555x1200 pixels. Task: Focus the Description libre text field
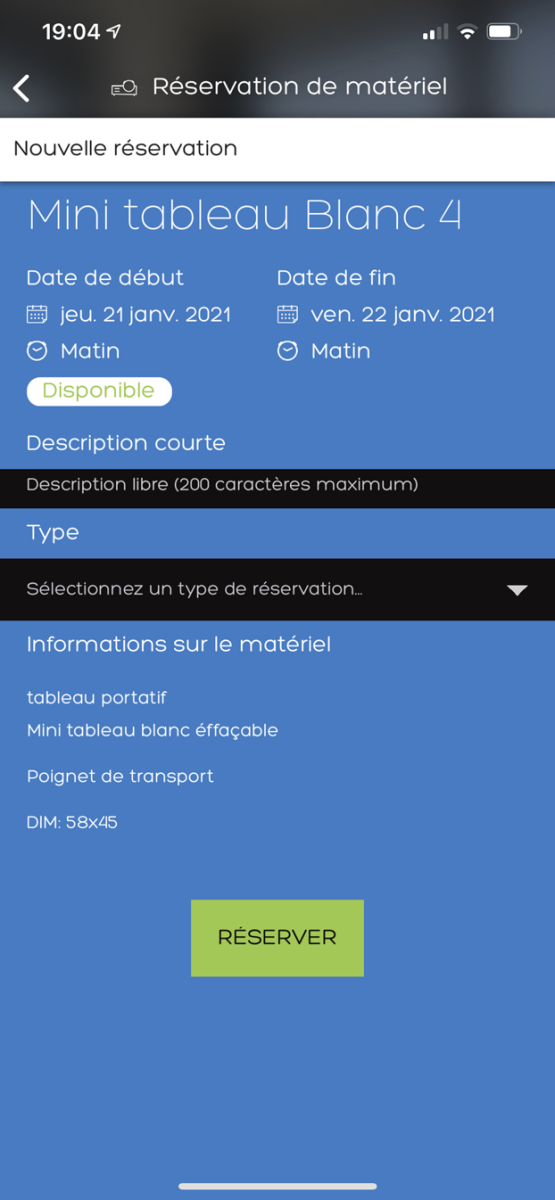tap(277, 487)
